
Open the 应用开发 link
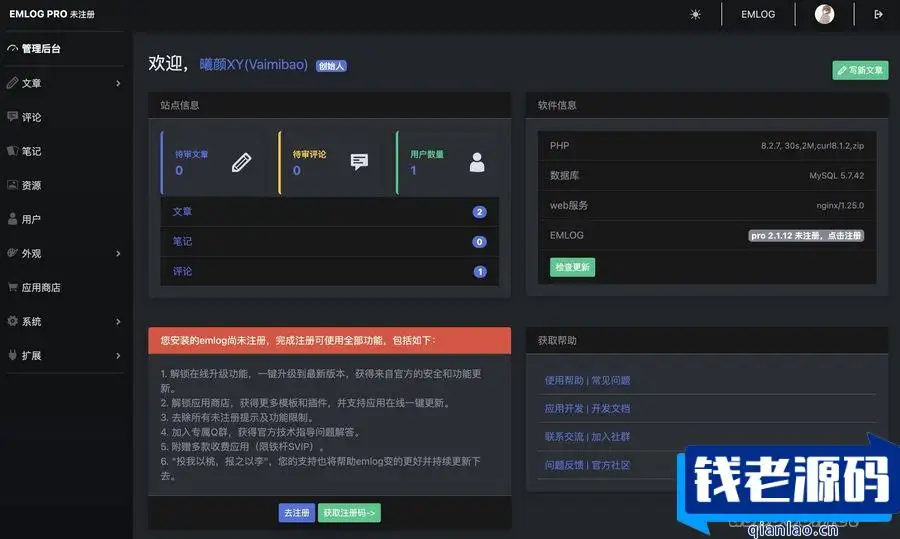point(564,409)
